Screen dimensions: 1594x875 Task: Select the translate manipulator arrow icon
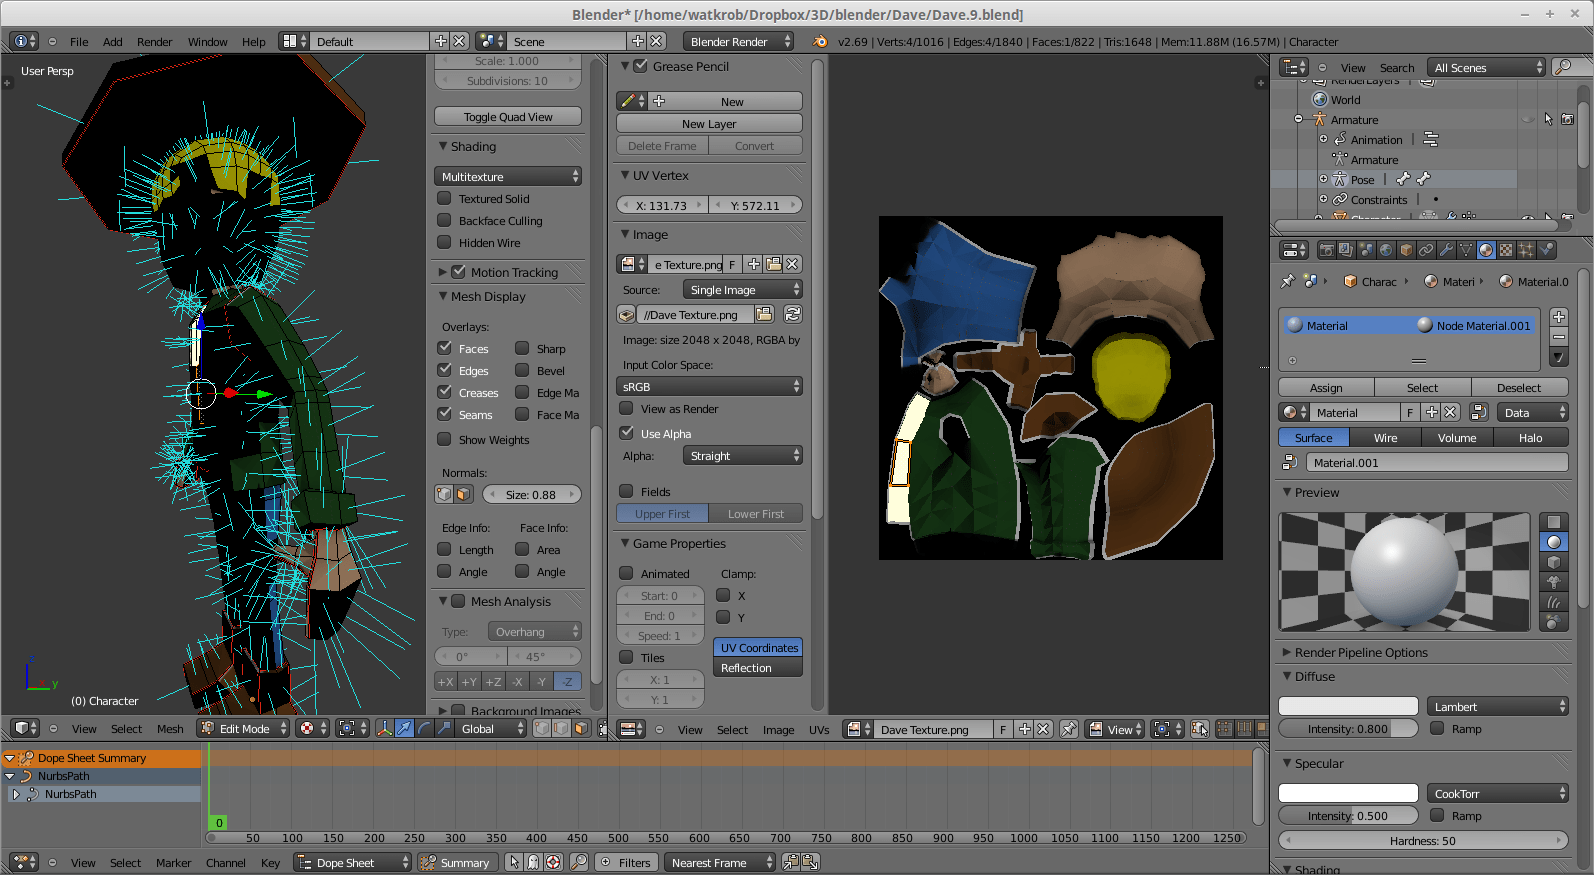pos(404,729)
